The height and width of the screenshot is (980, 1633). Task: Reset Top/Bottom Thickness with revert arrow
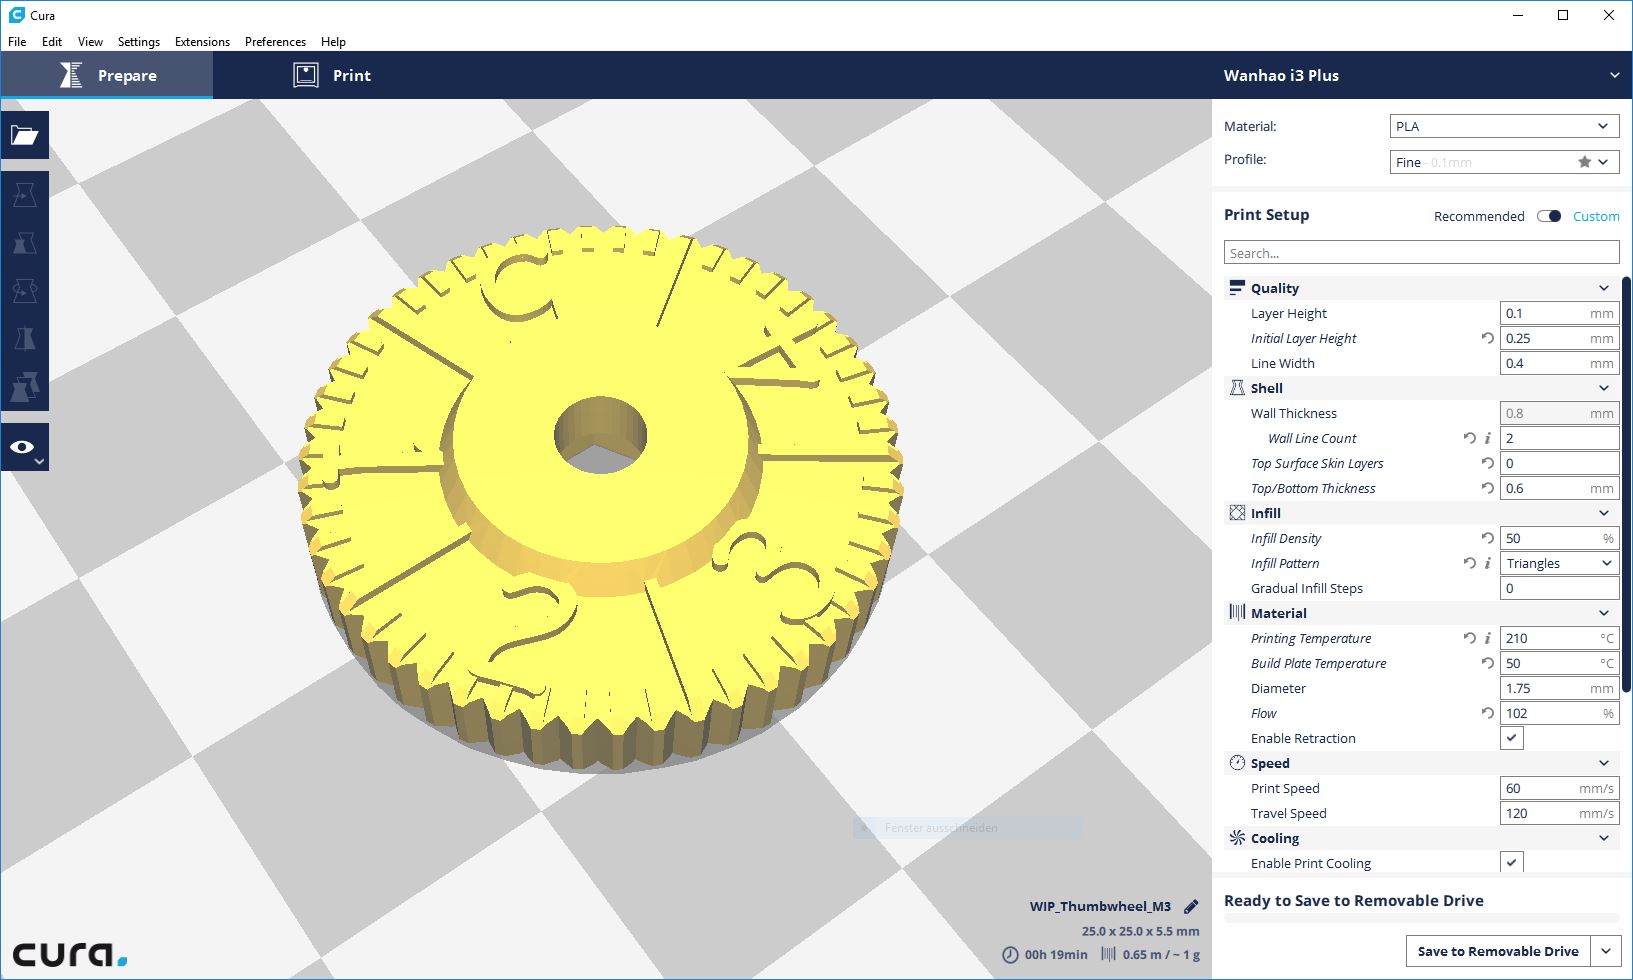coord(1488,488)
